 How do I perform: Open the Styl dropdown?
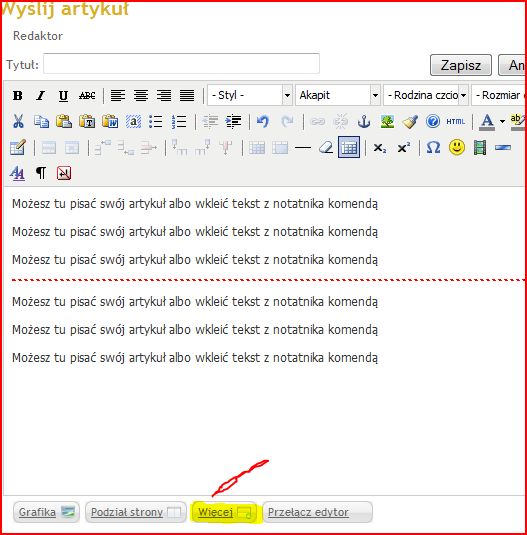coord(250,95)
